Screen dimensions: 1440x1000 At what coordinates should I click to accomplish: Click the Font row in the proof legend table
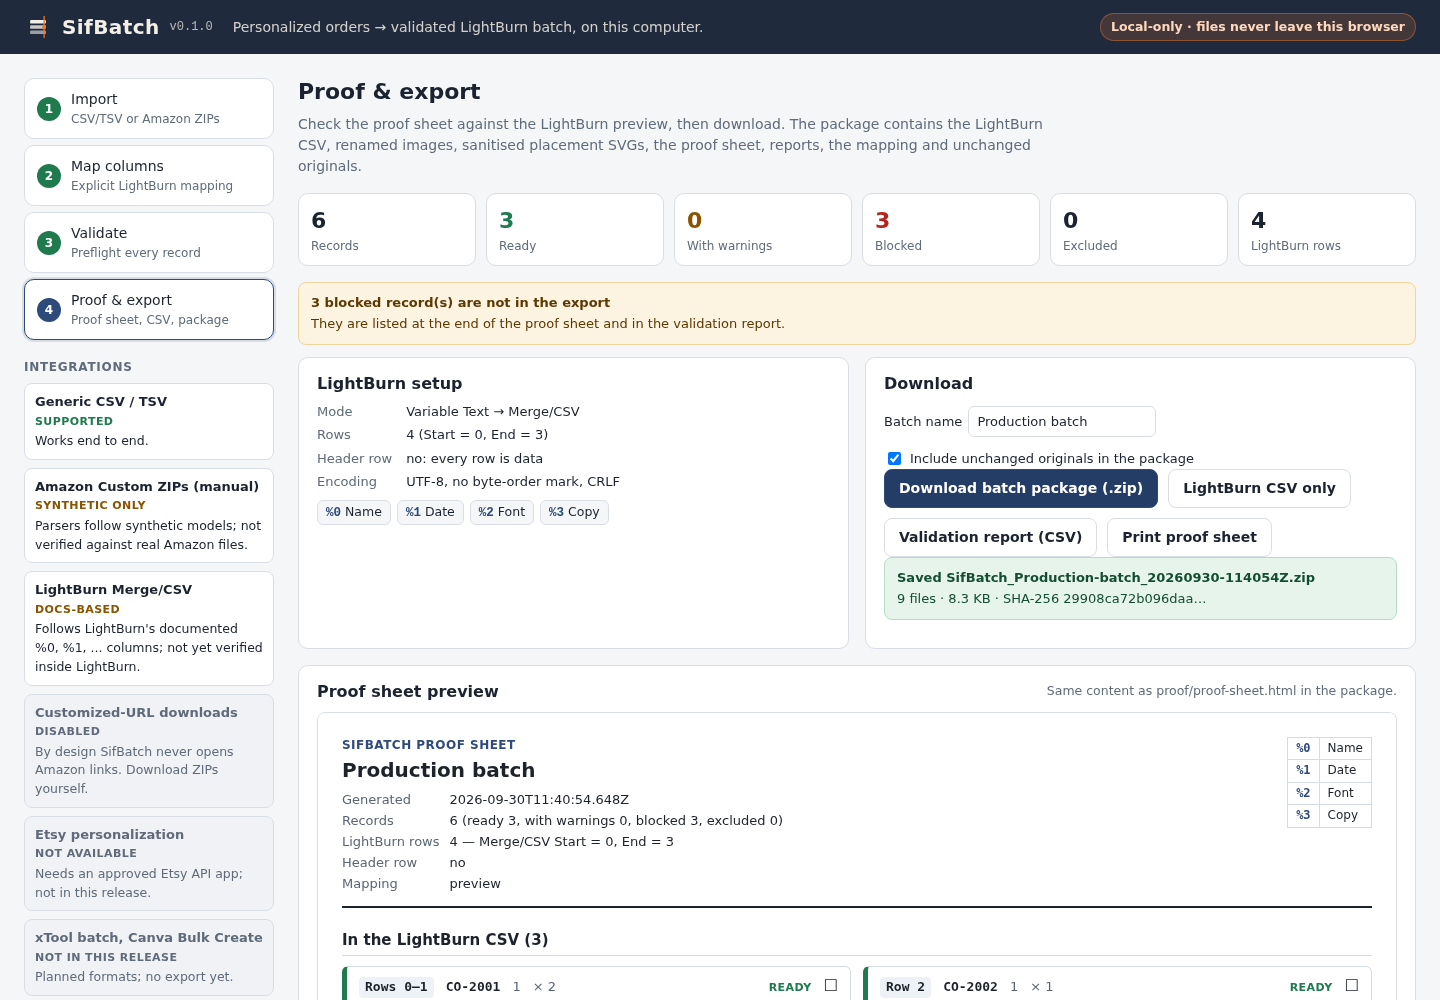[x=1329, y=793]
